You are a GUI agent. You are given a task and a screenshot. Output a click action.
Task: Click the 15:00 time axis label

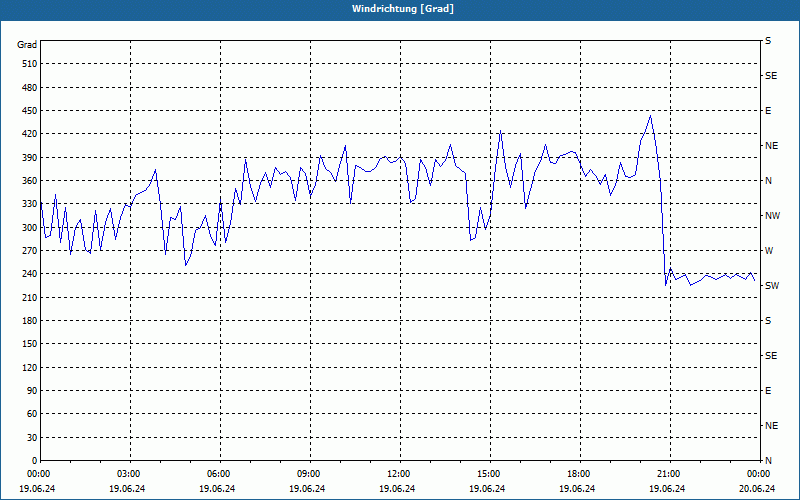click(x=490, y=474)
